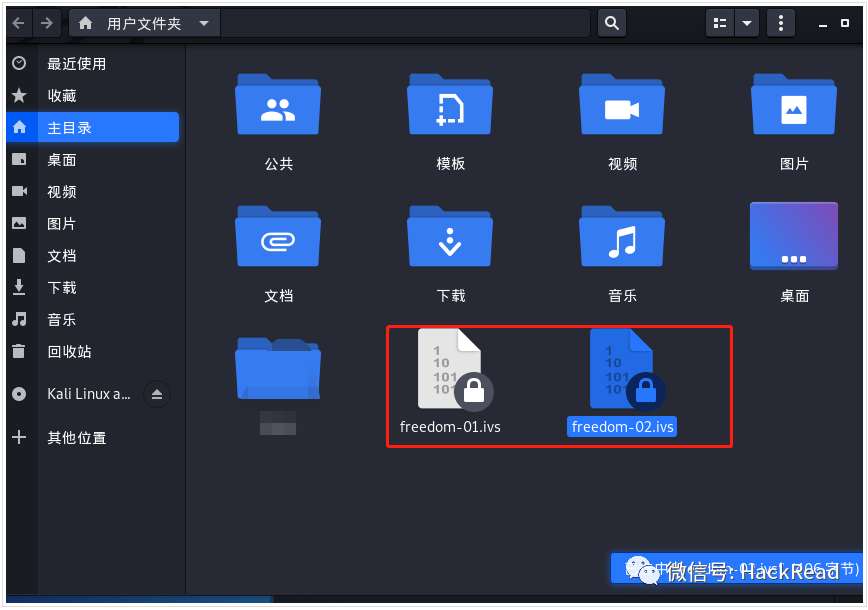Expand the 用户文件夹 path dropdown

204,23
